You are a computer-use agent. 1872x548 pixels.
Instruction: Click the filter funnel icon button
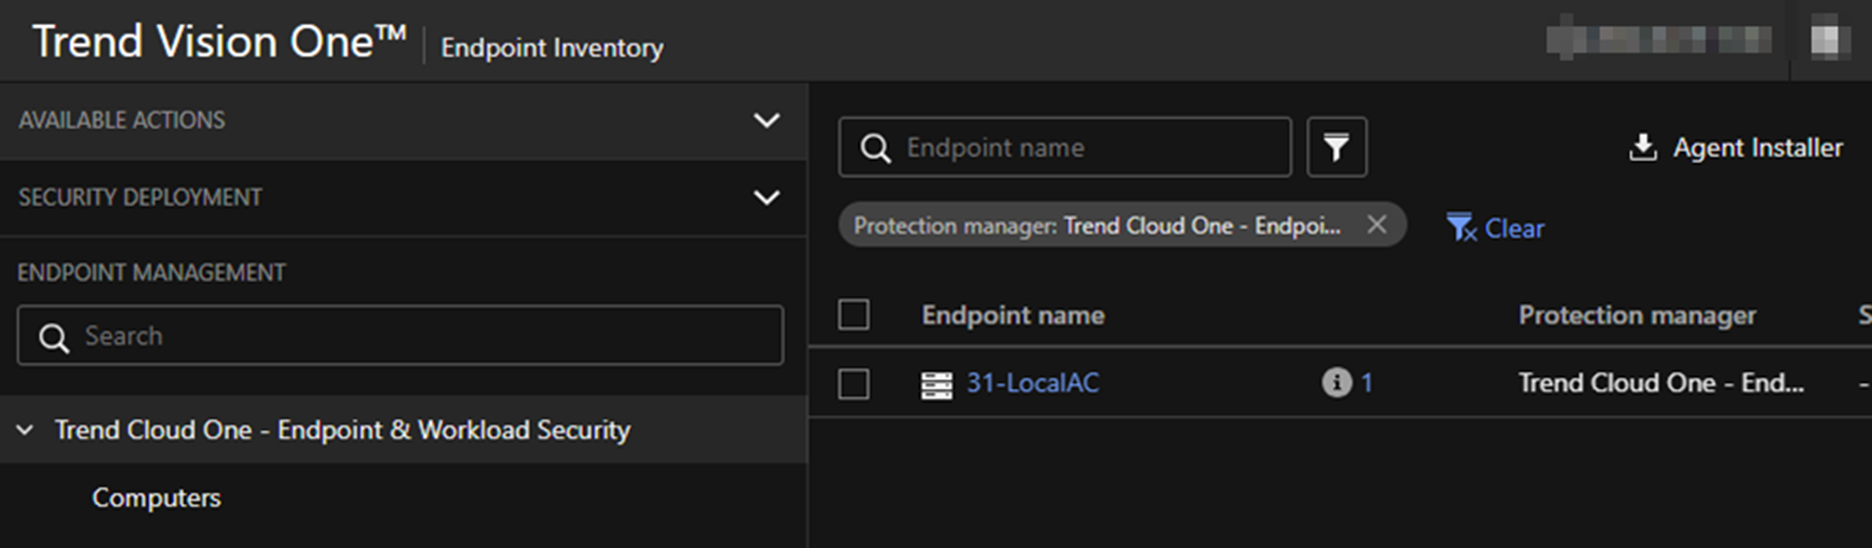pyautogui.click(x=1336, y=148)
